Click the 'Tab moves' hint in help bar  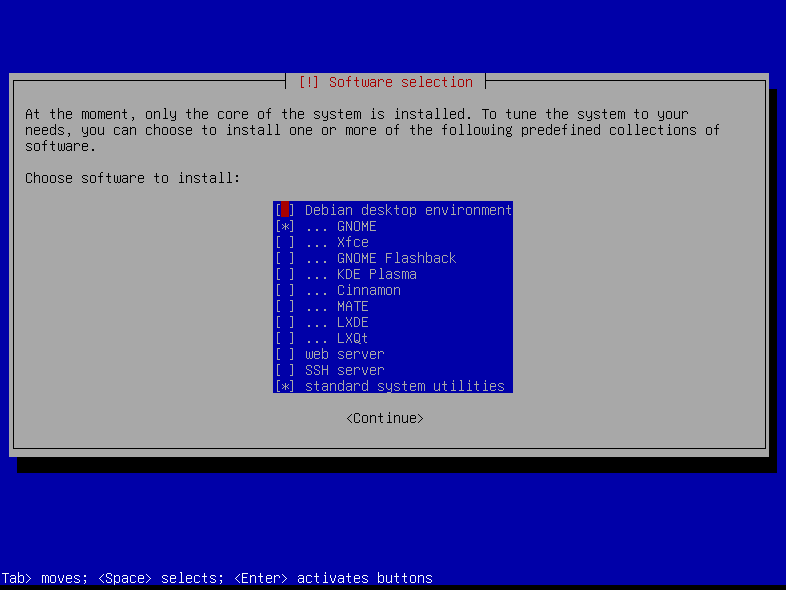28,578
